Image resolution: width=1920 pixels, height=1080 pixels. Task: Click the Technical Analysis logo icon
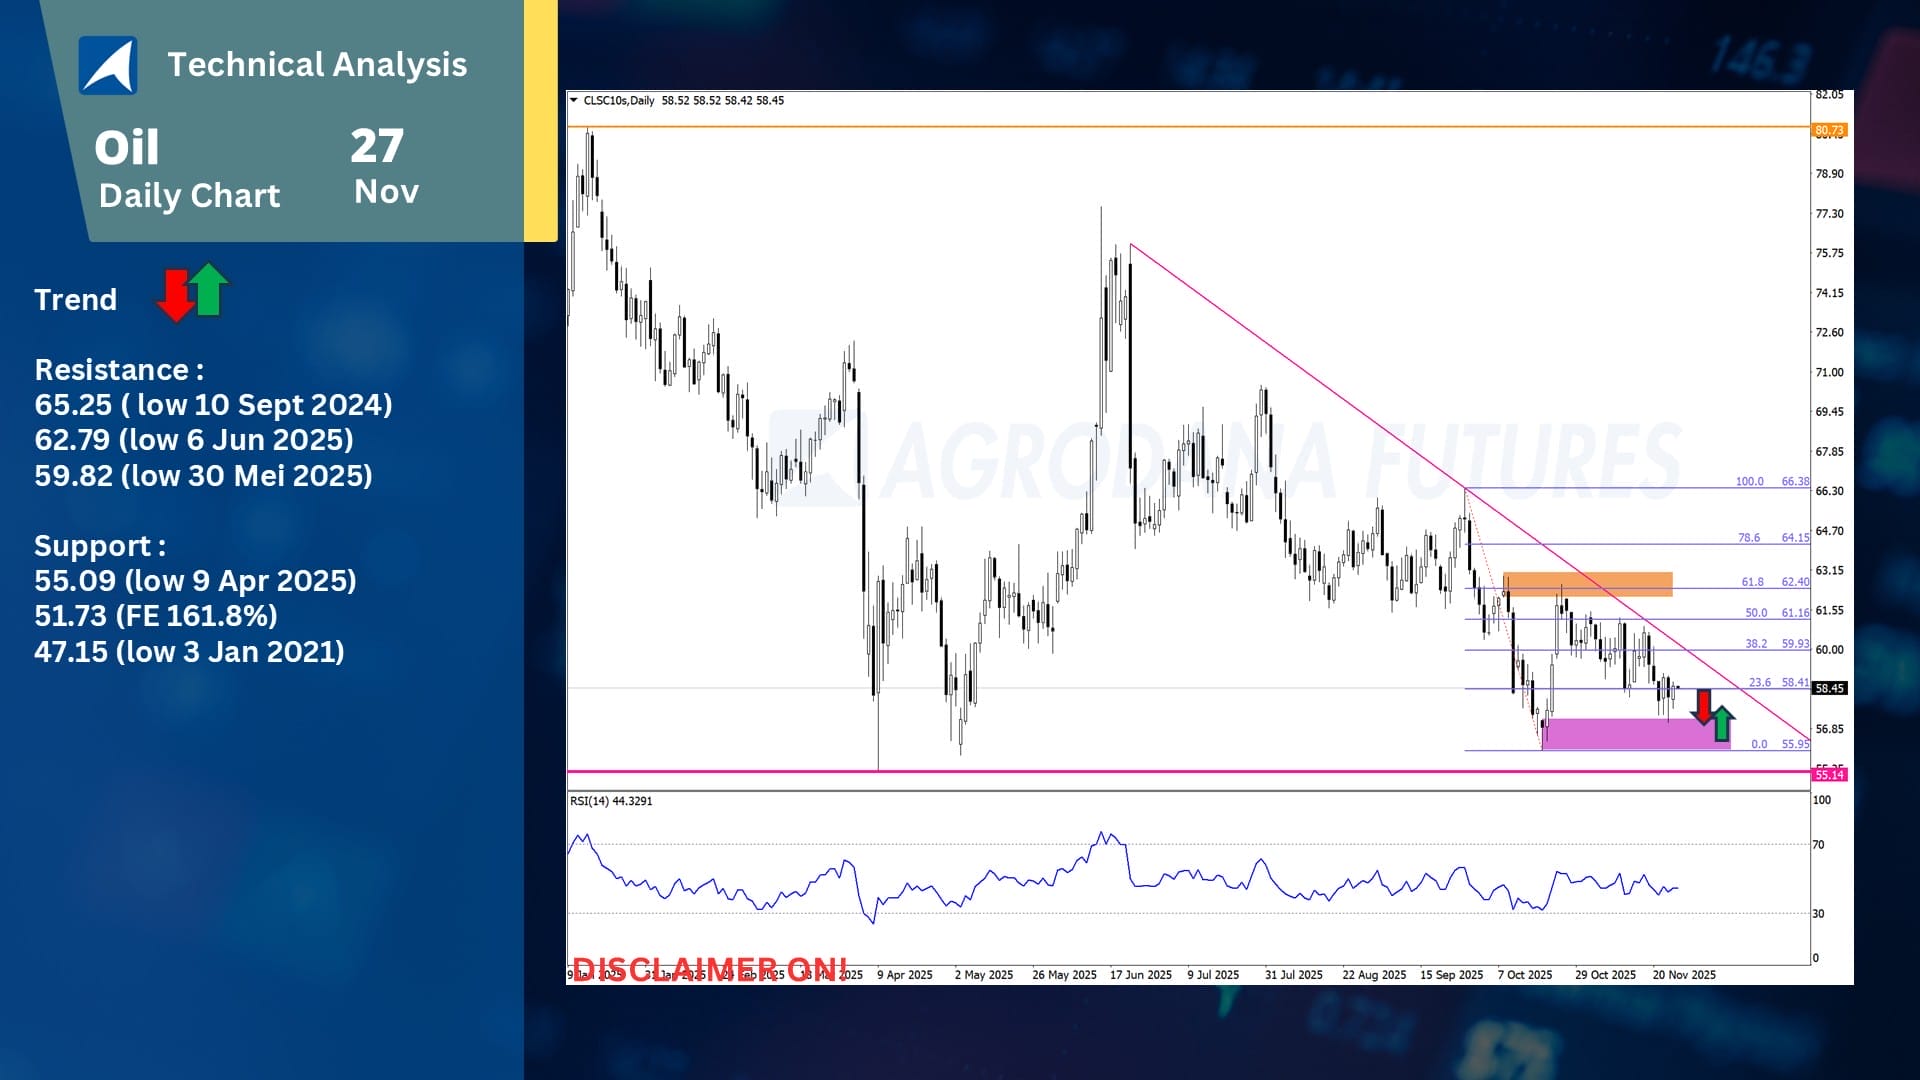(108, 65)
